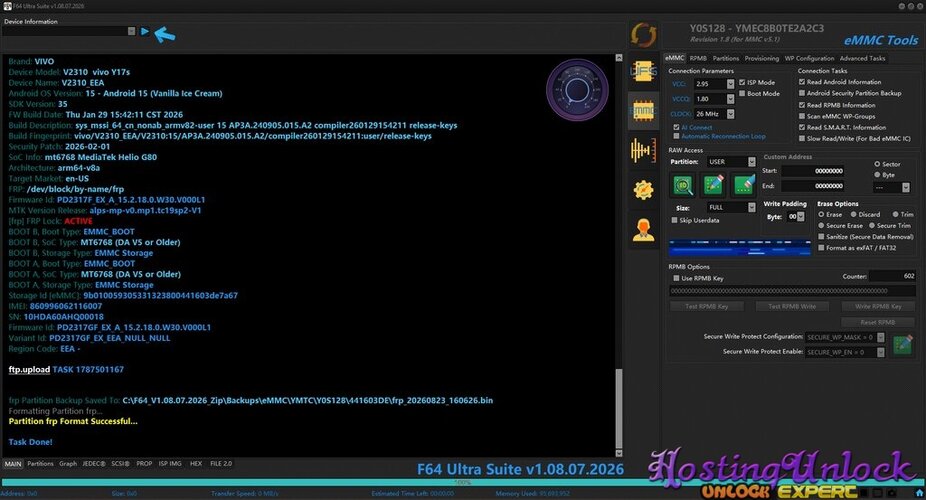Click the secure write protect apply icon

tap(902, 344)
